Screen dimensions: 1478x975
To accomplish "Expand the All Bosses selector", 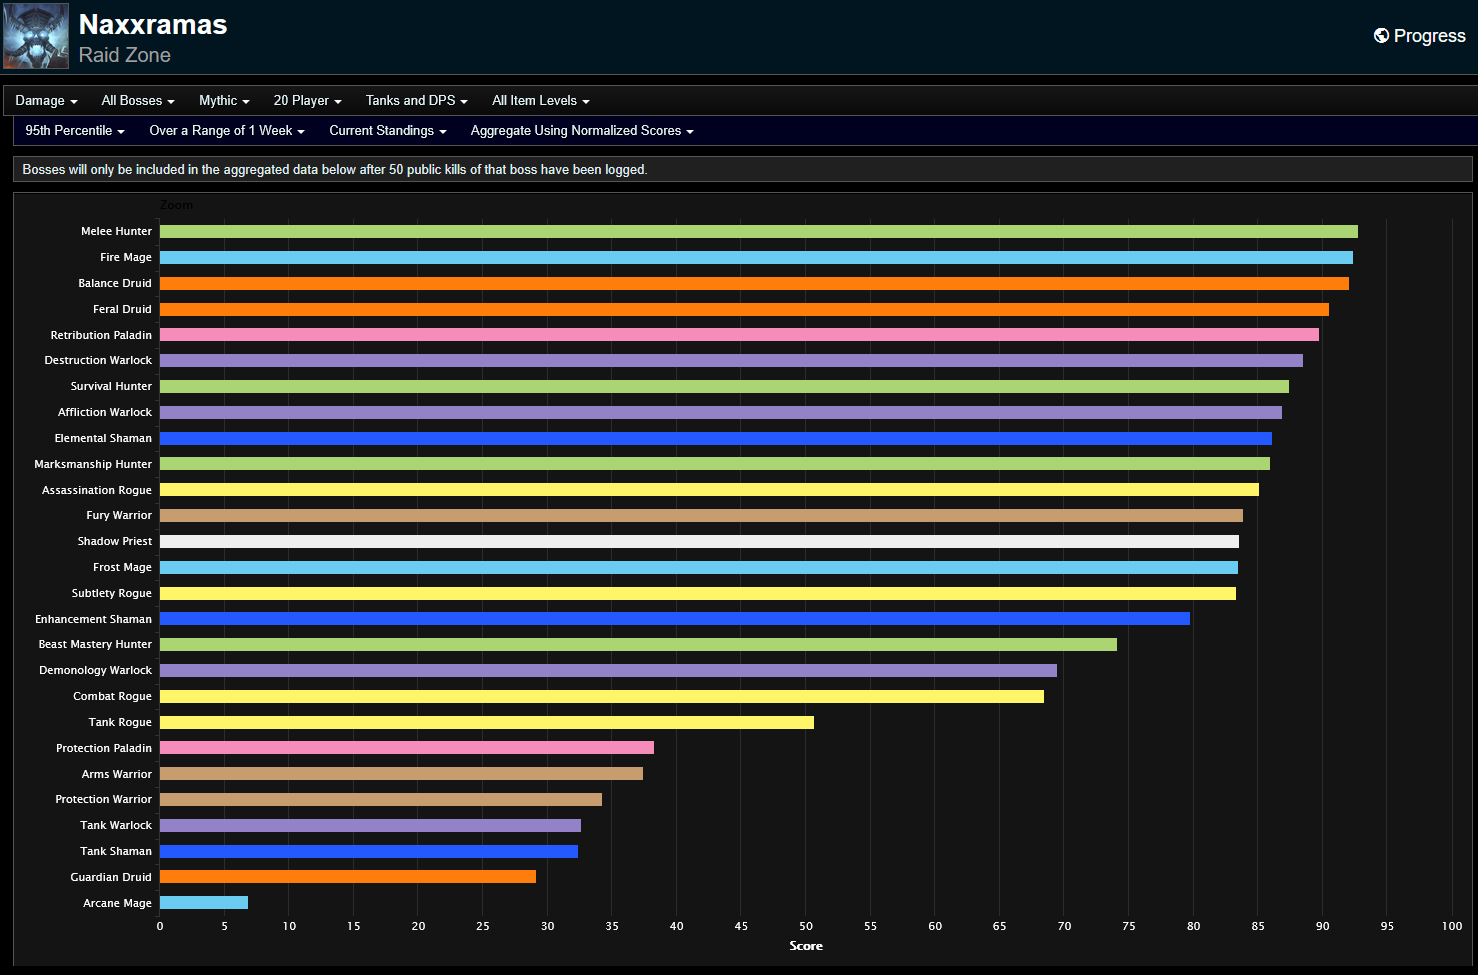I will pyautogui.click(x=137, y=100).
